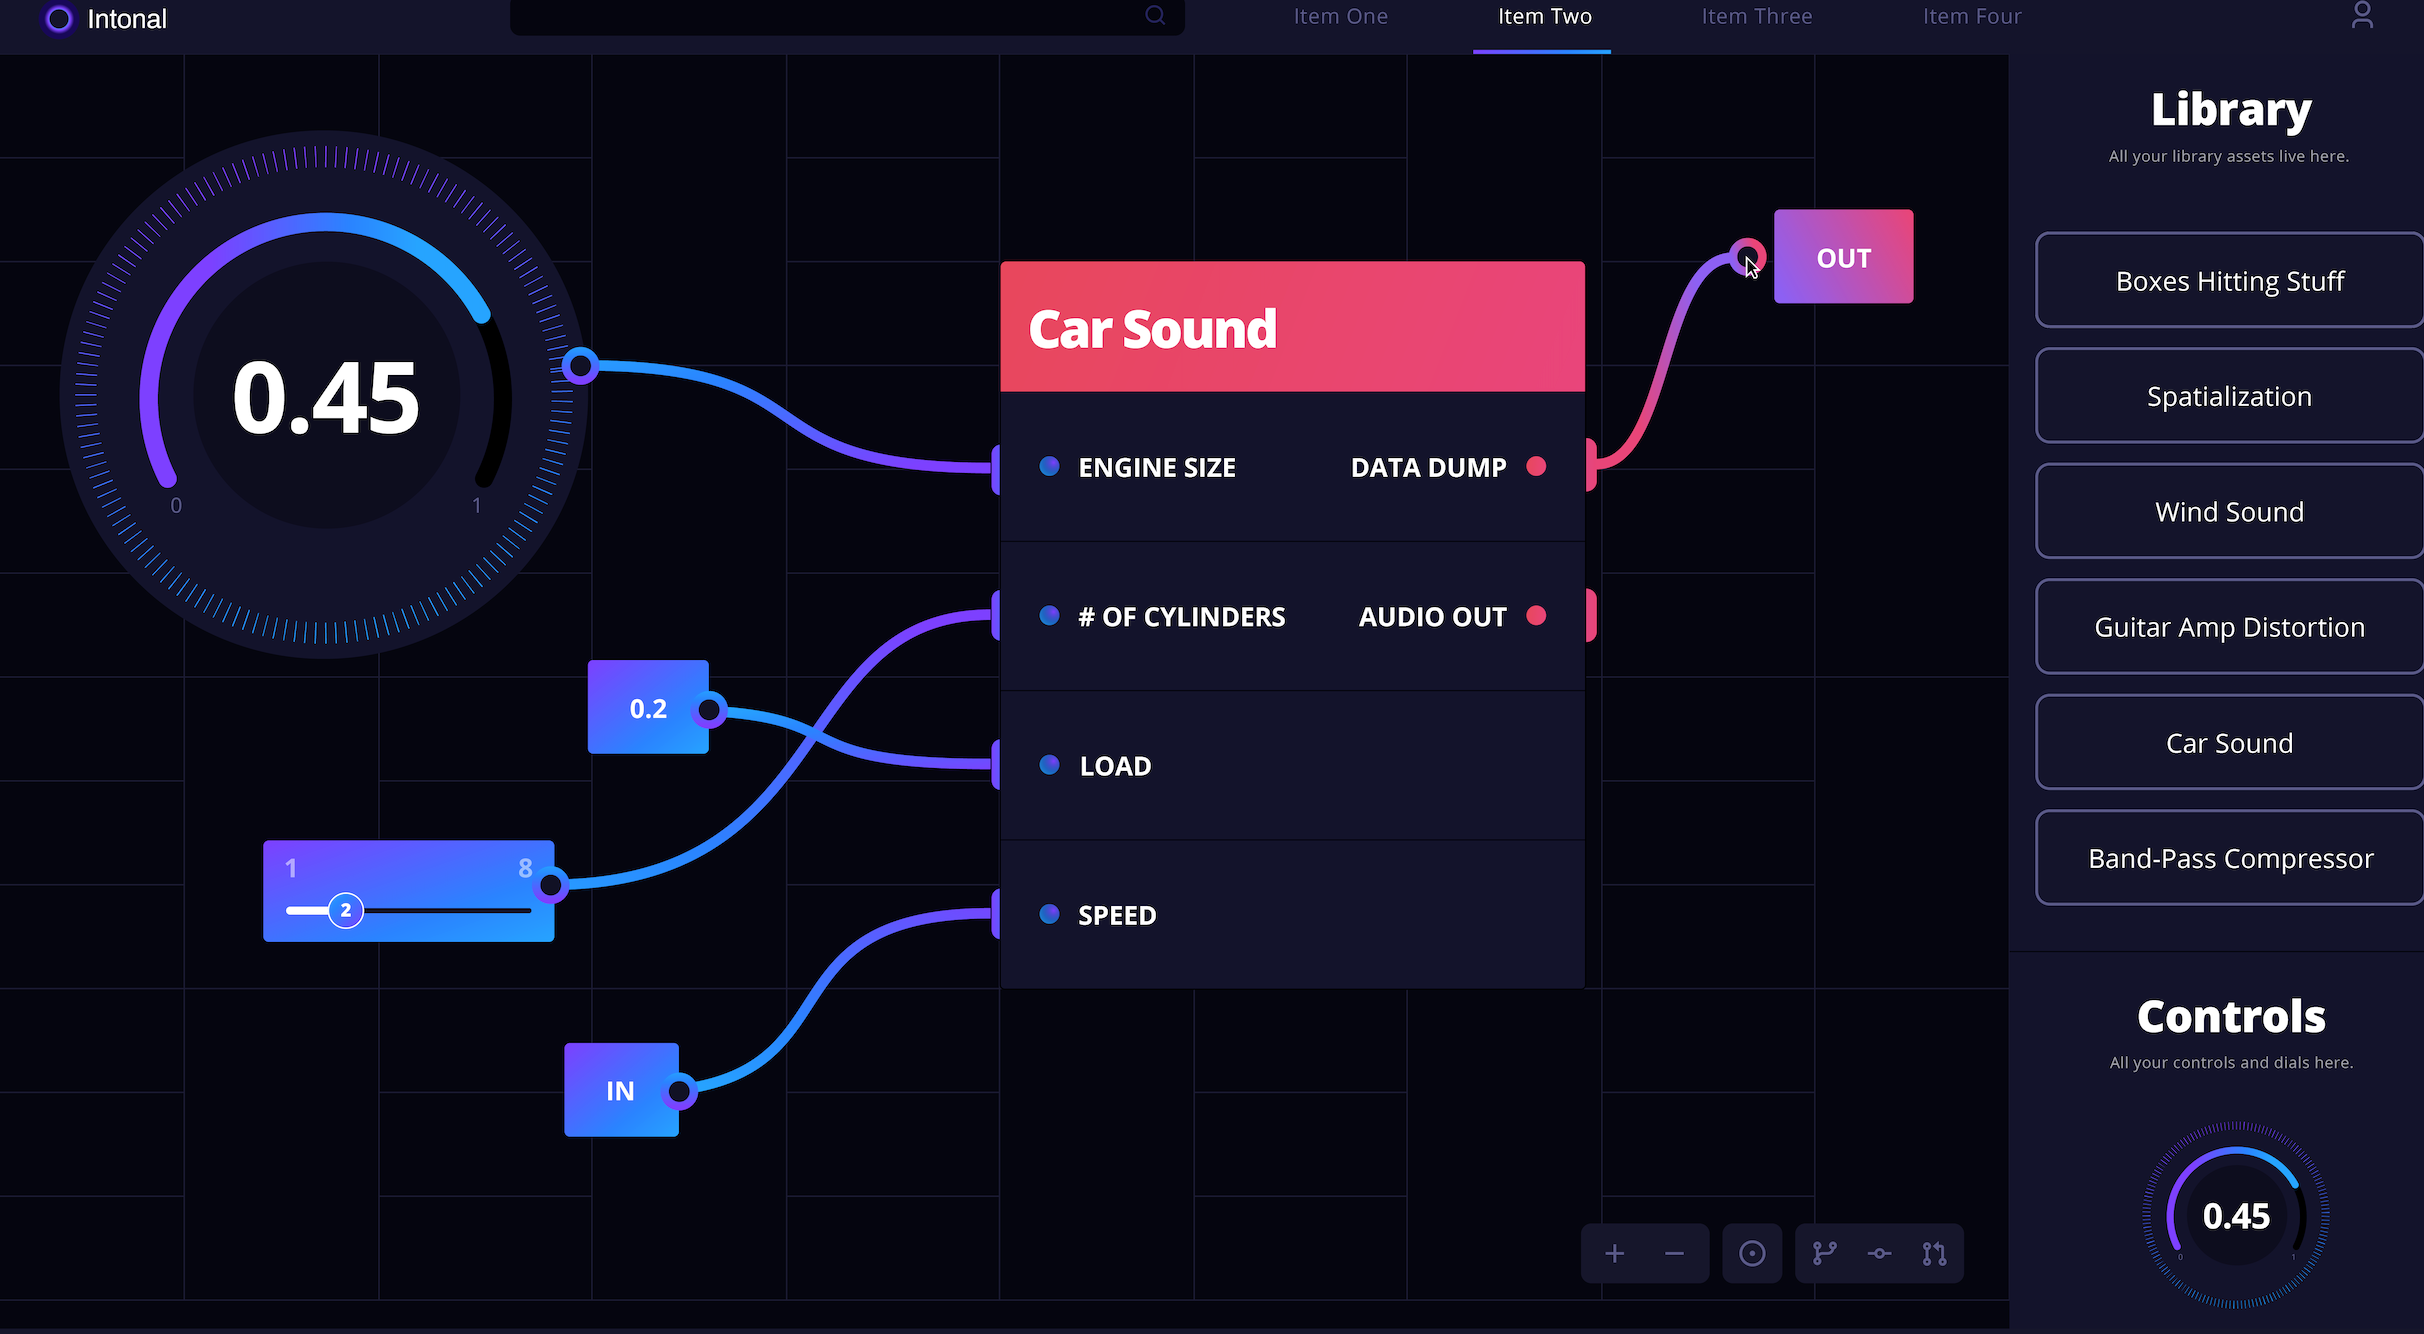Click the branch icon in canvas toolbar
Screen dimensions: 2424x1334
click(x=1825, y=1253)
